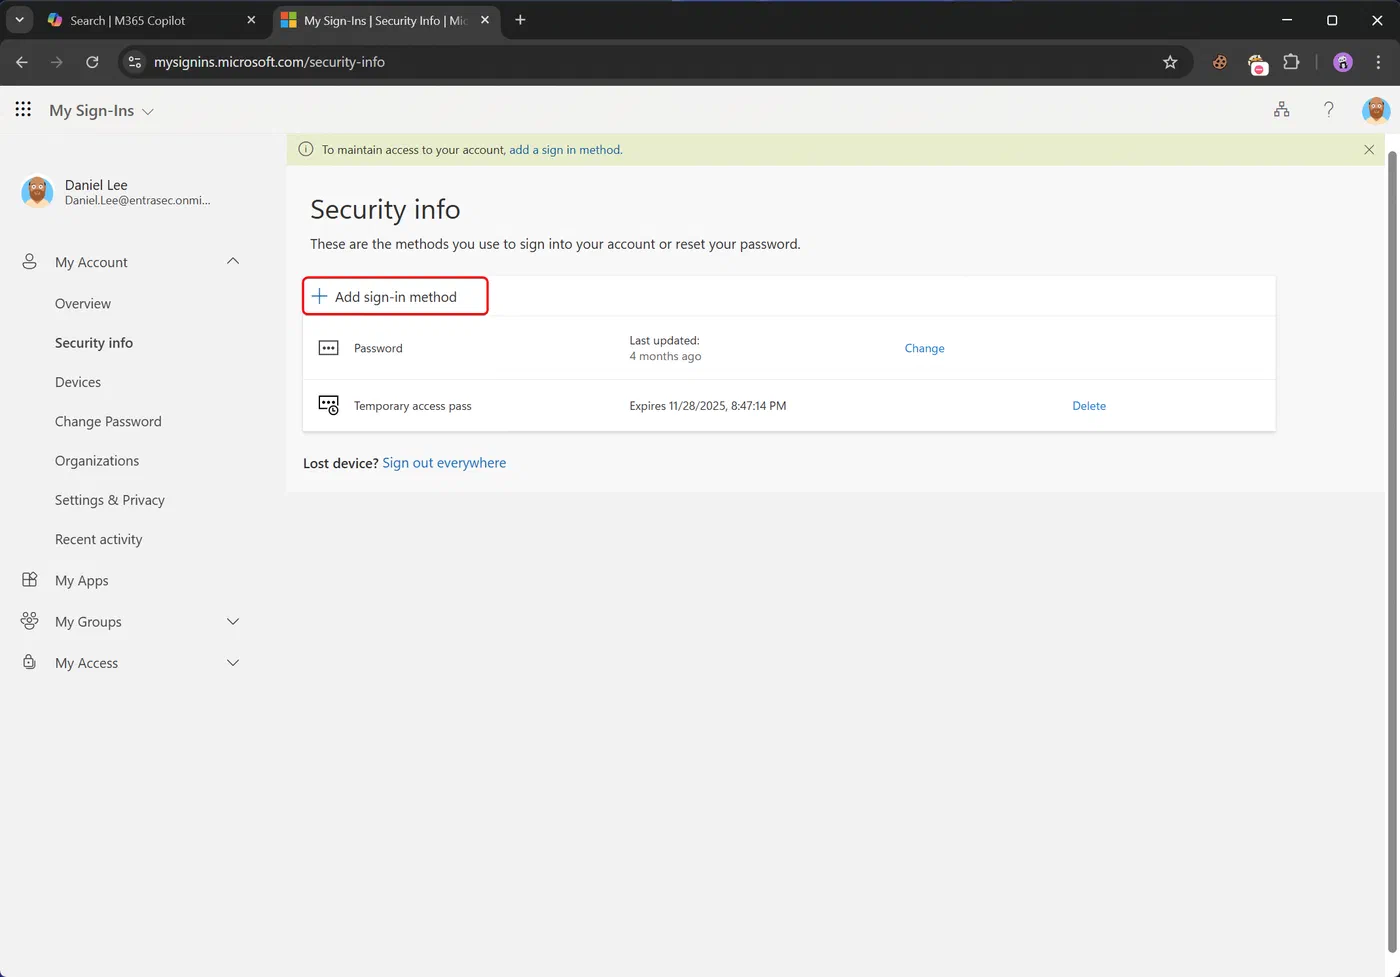The height and width of the screenshot is (977, 1400).
Task: Bookmark this page with the star icon
Action: click(x=1170, y=62)
